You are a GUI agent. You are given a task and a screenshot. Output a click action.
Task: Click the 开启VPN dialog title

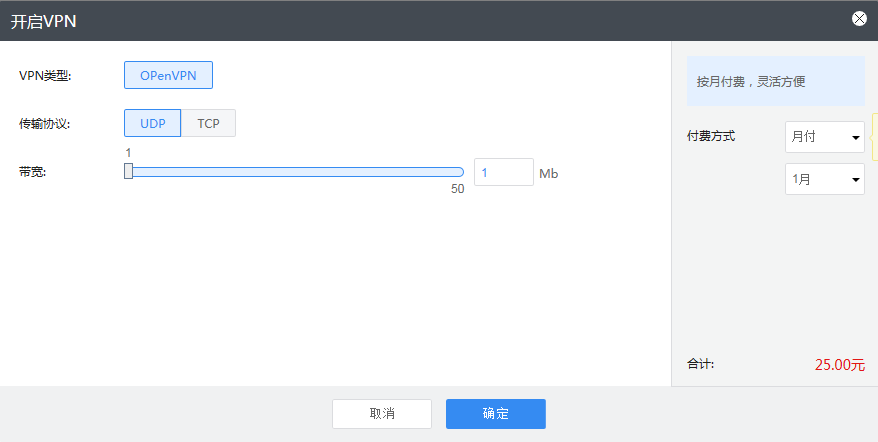[44, 22]
